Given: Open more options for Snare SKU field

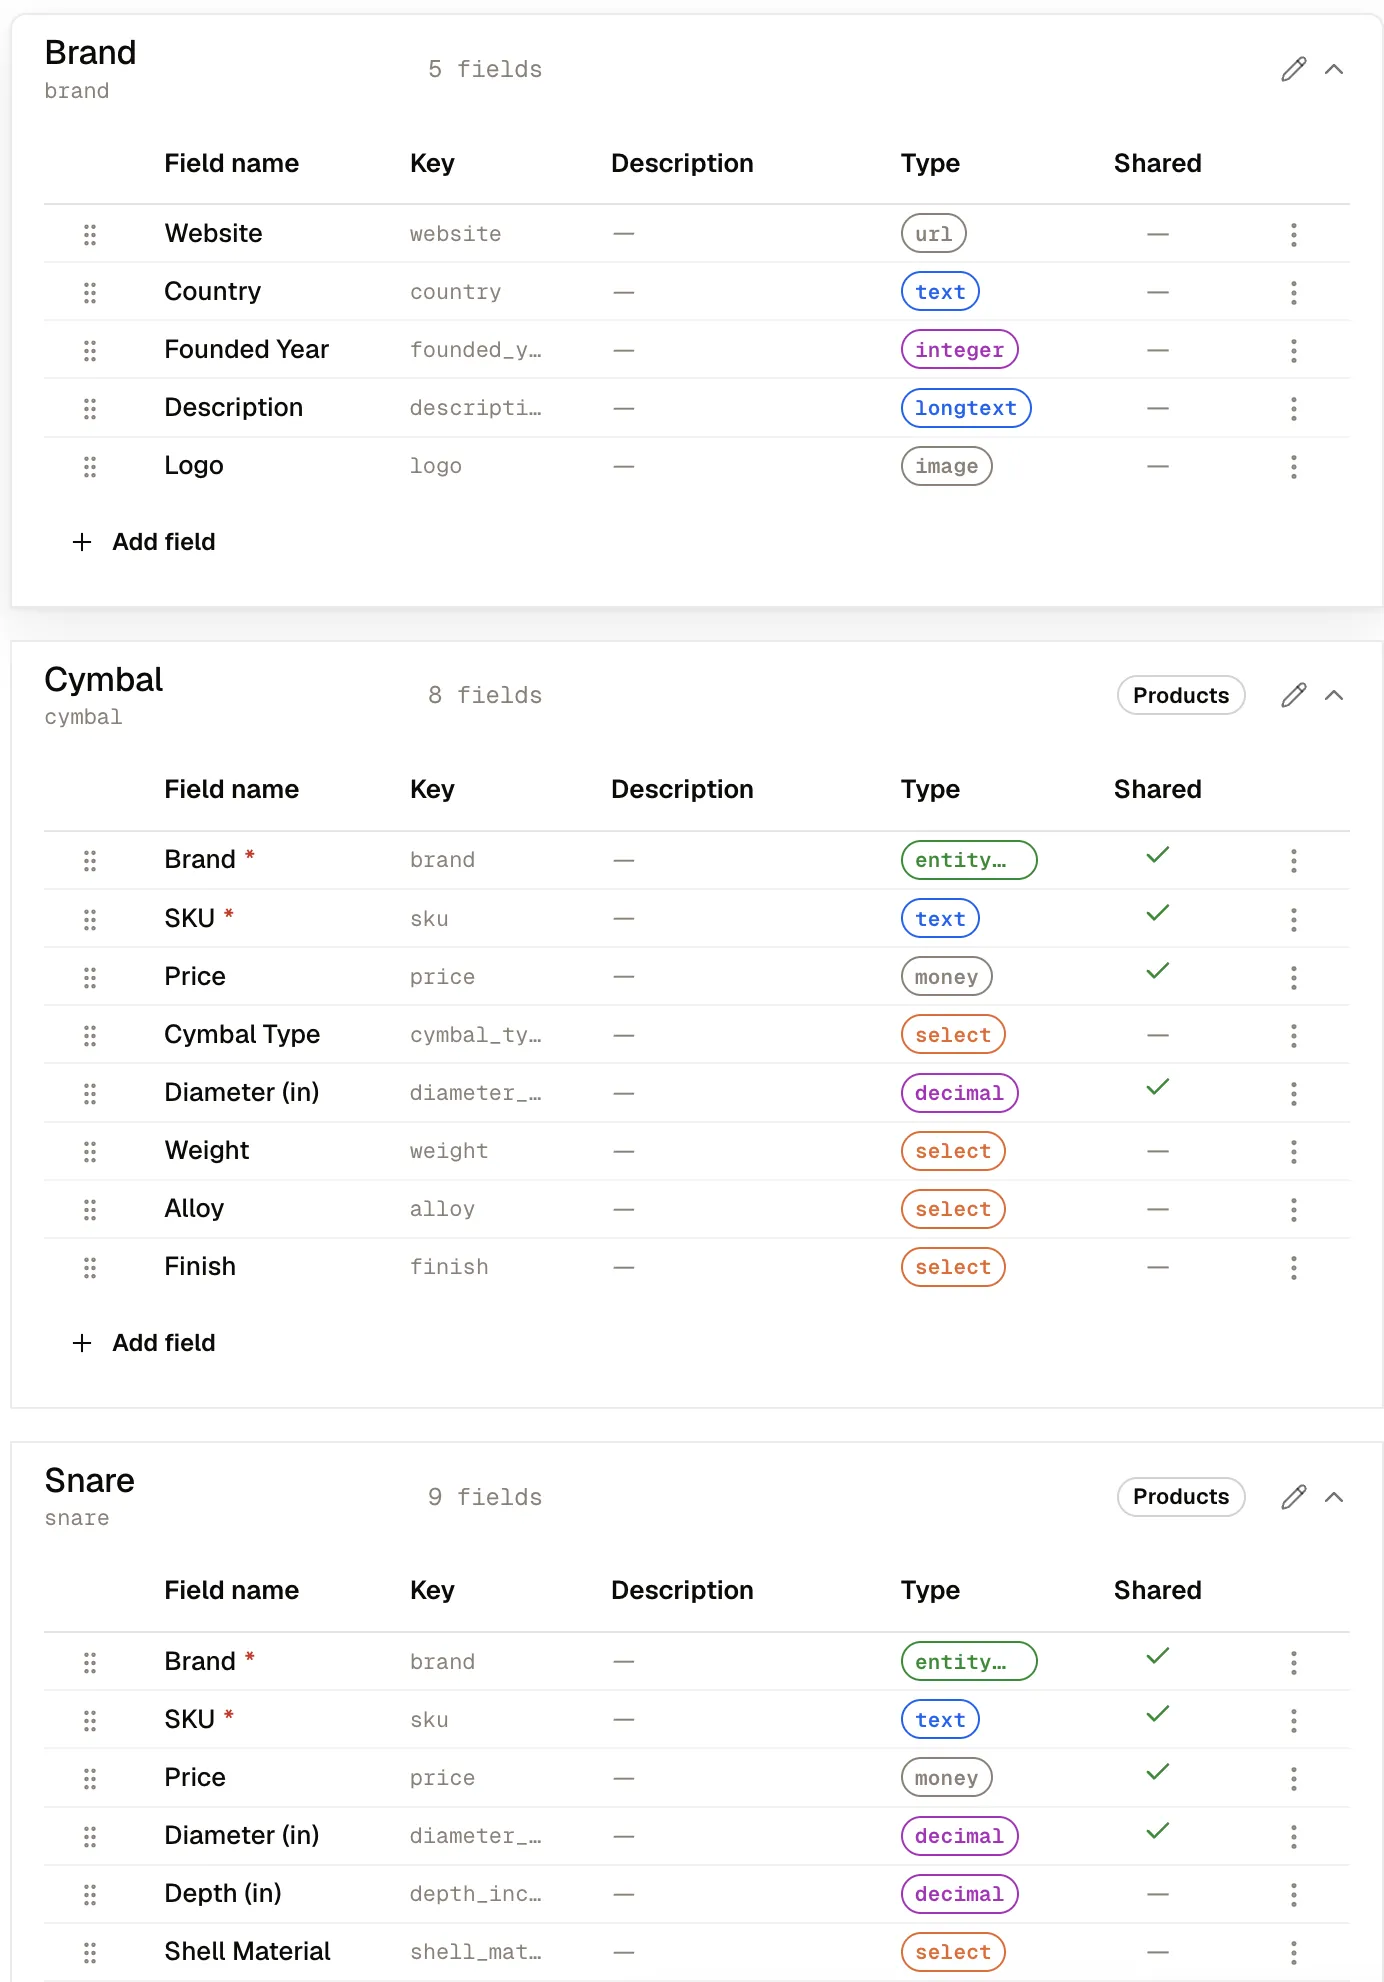Looking at the screenshot, I should pyautogui.click(x=1294, y=1720).
